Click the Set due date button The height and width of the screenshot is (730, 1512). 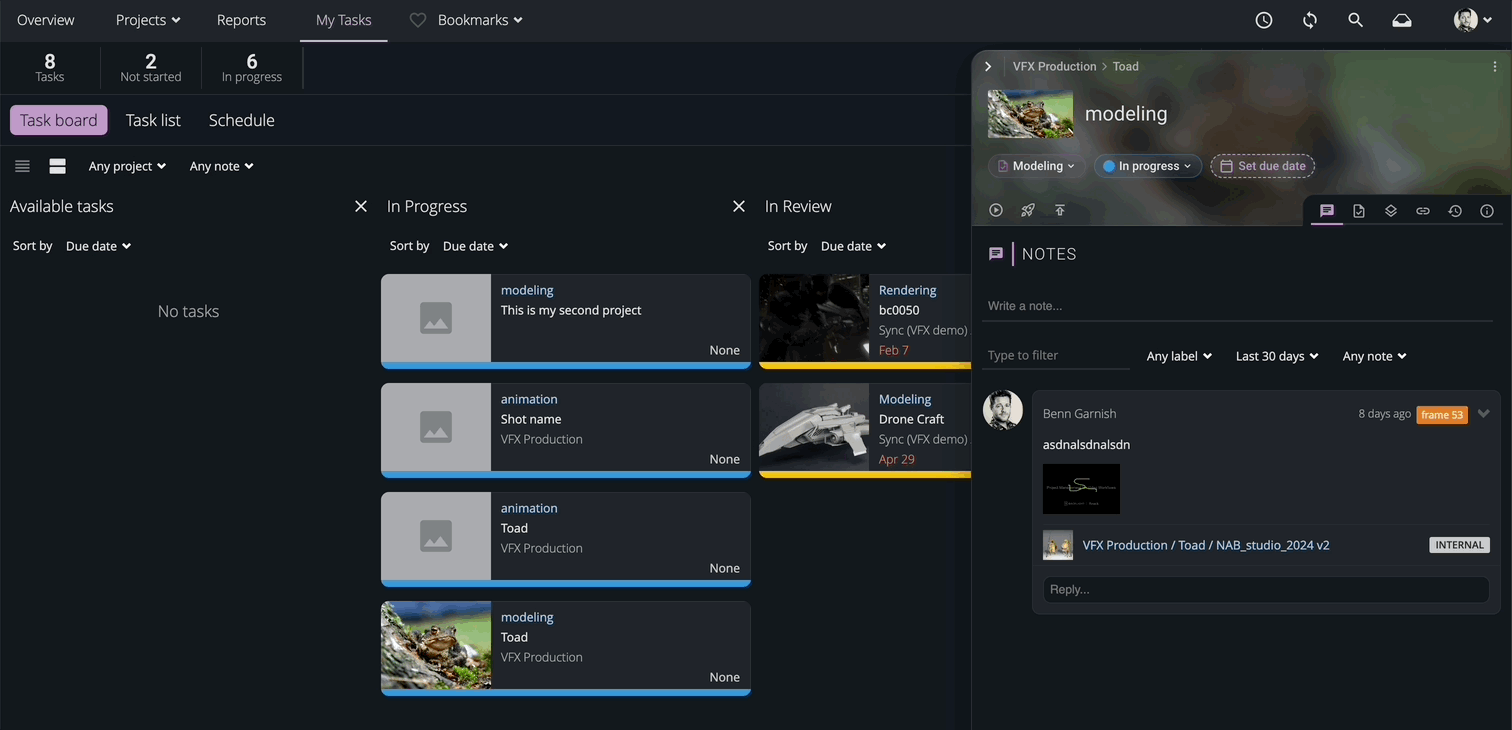1262,166
